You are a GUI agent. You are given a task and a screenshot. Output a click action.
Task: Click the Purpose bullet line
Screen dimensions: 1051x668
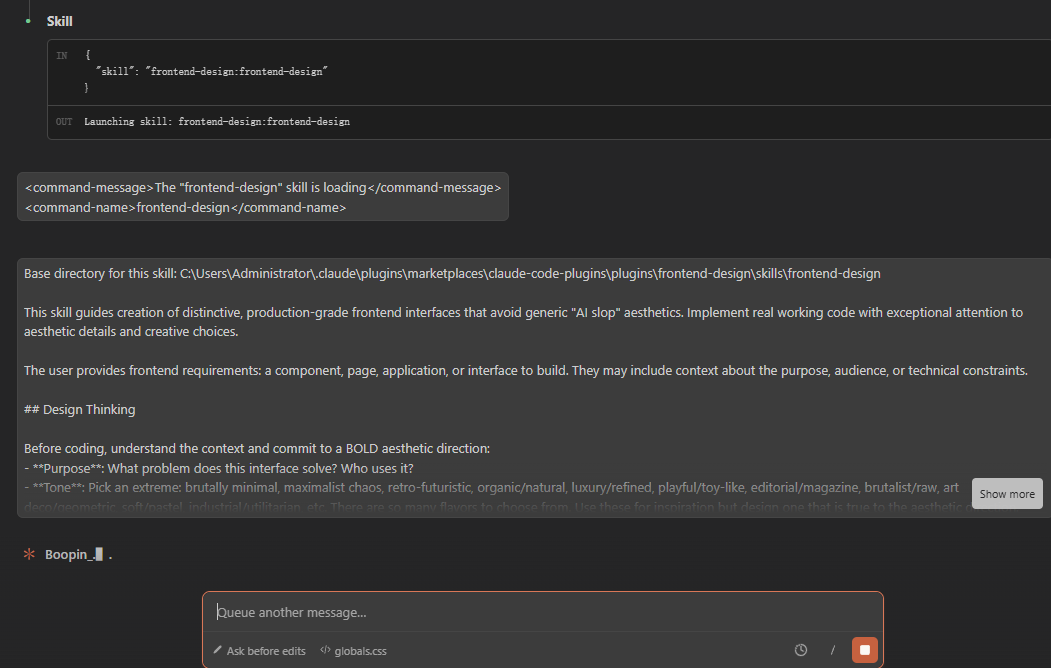219,469
